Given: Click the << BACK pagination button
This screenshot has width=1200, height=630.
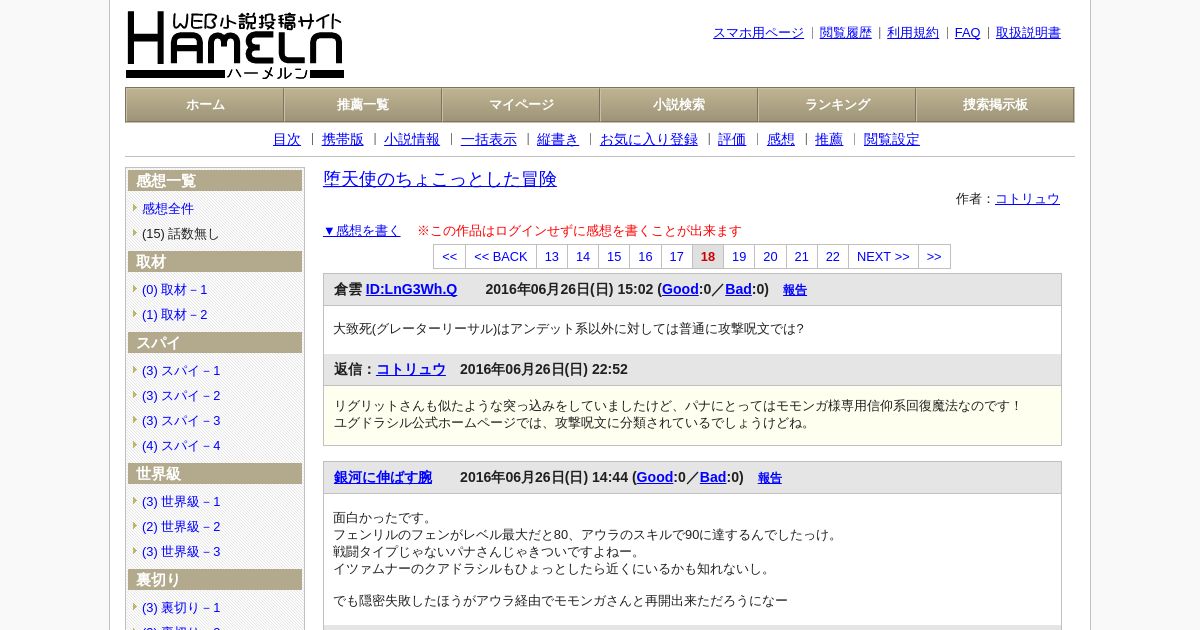Looking at the screenshot, I should tap(501, 257).
